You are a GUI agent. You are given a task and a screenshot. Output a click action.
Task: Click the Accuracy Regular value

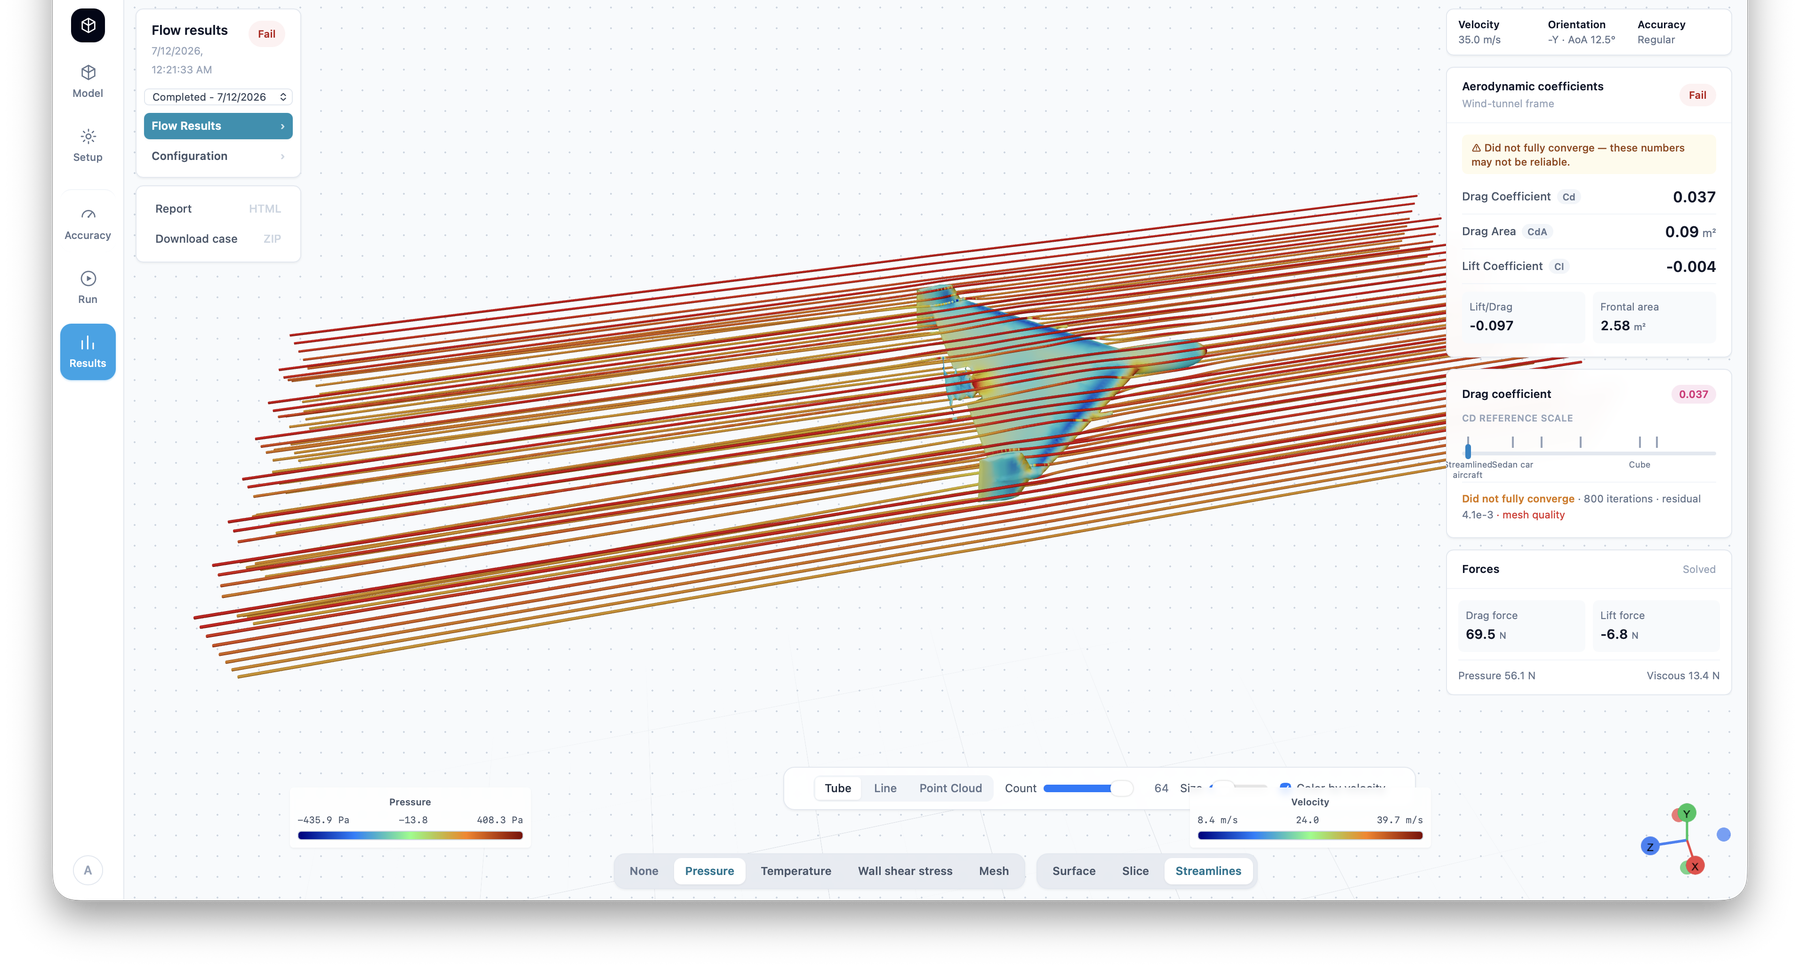pos(1656,40)
